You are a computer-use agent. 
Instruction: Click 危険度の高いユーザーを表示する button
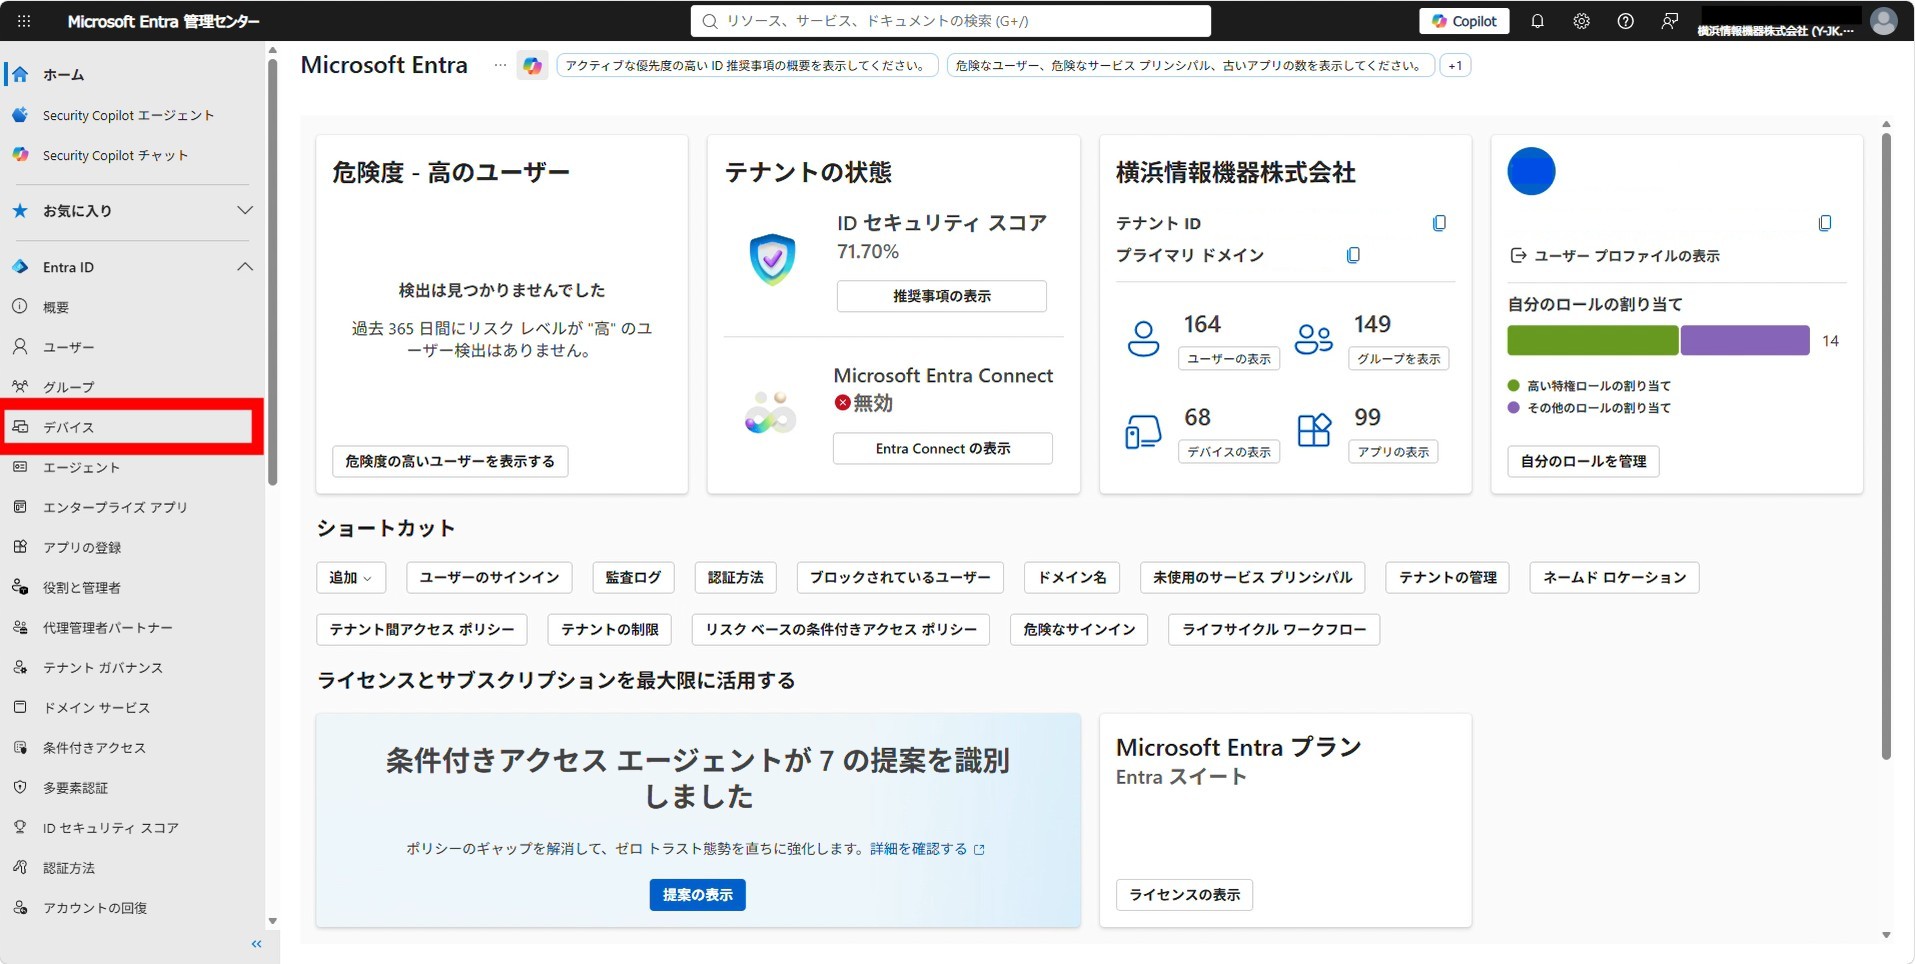click(450, 461)
